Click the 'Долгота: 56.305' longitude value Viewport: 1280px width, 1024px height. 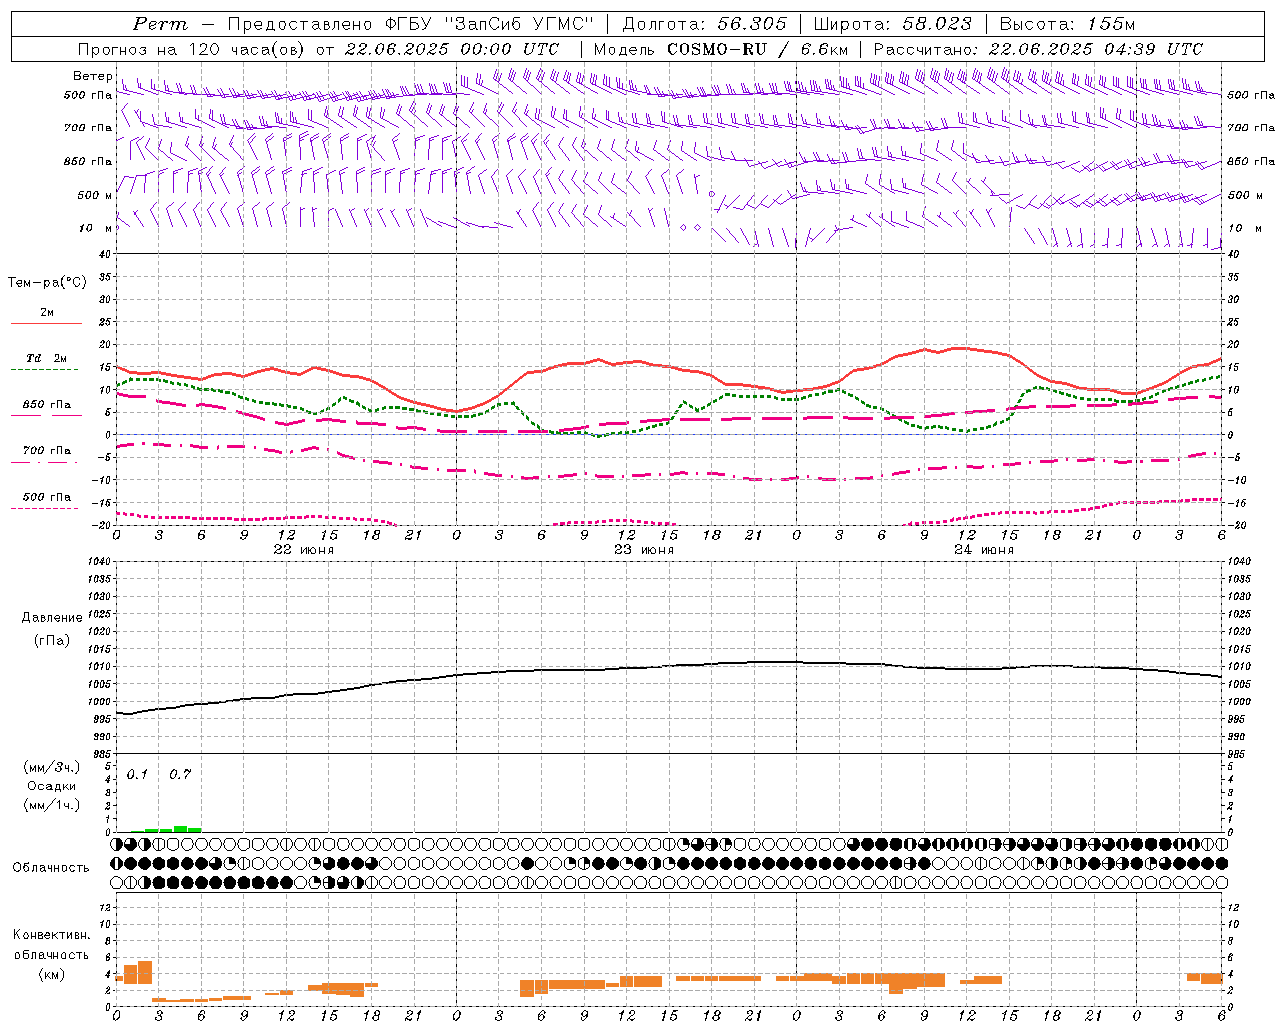coord(705,24)
